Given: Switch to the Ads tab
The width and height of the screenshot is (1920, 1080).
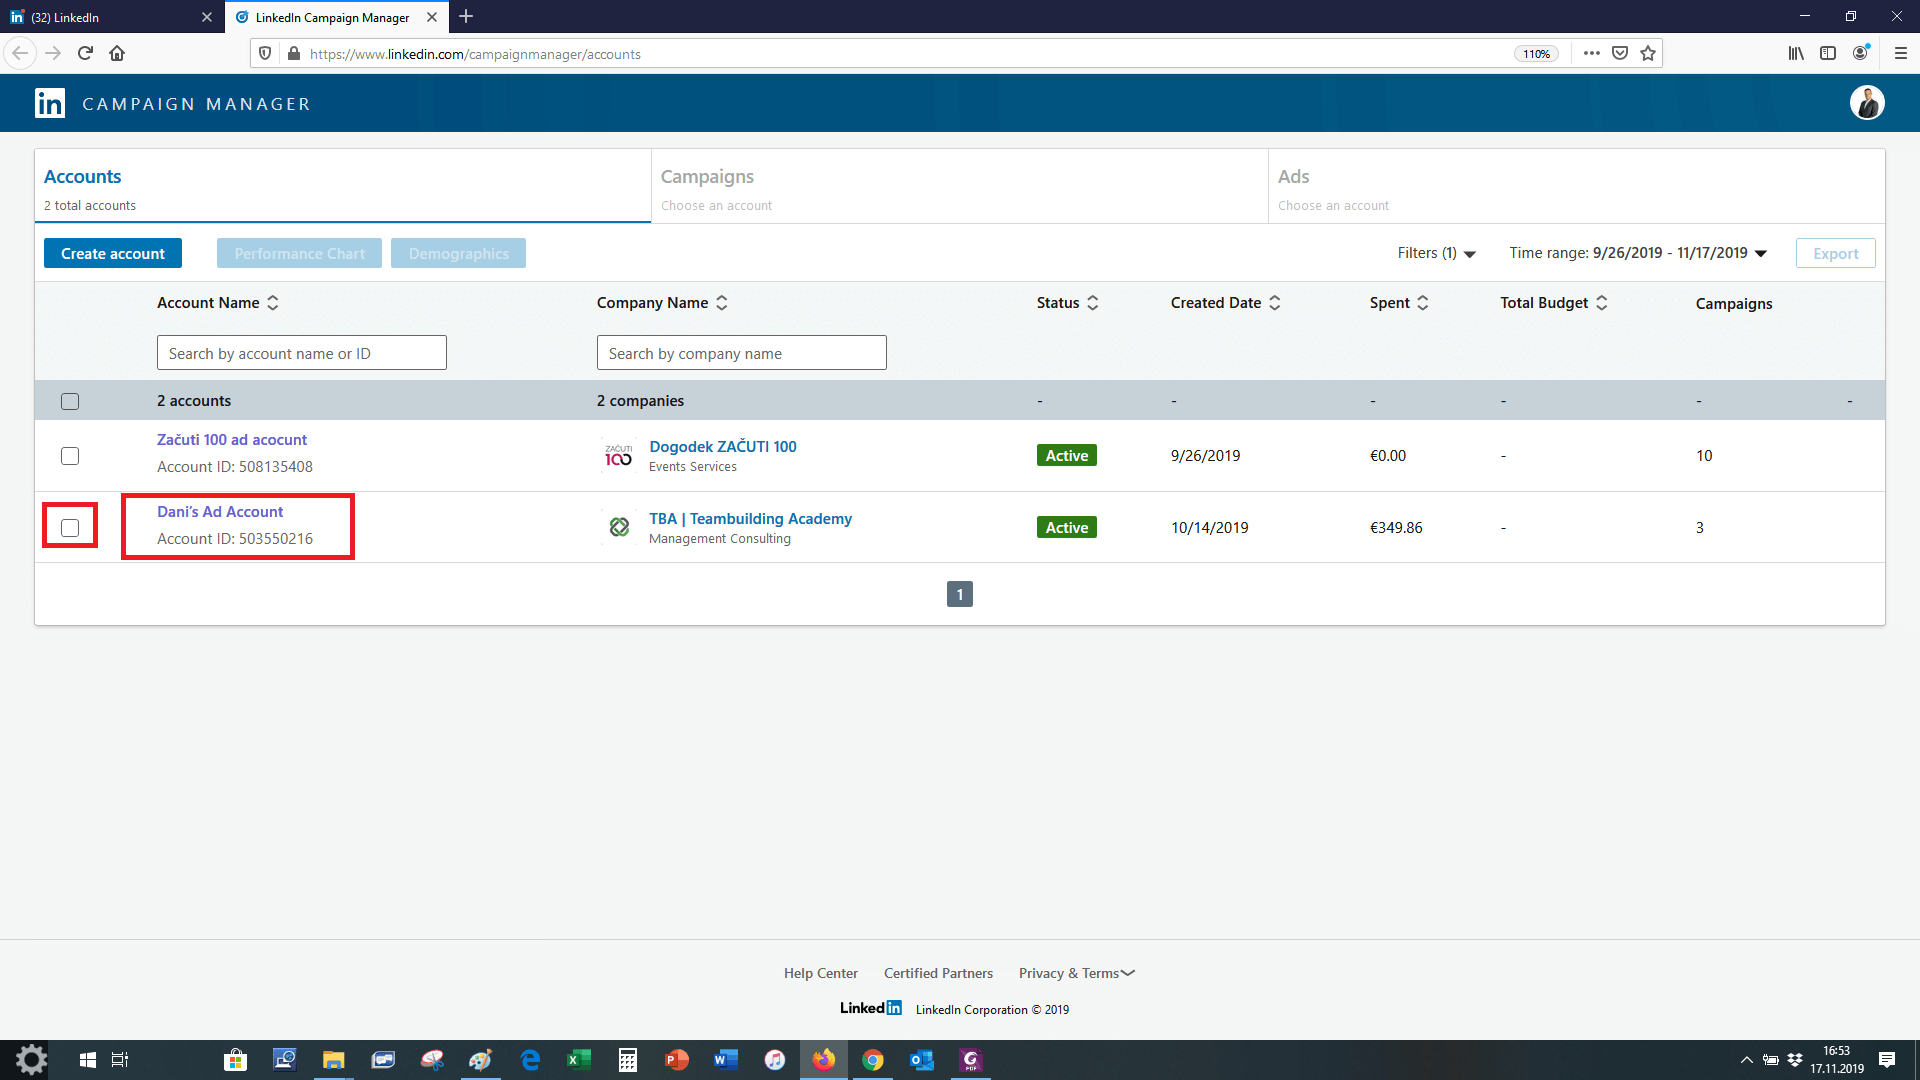Looking at the screenshot, I should click(1293, 177).
